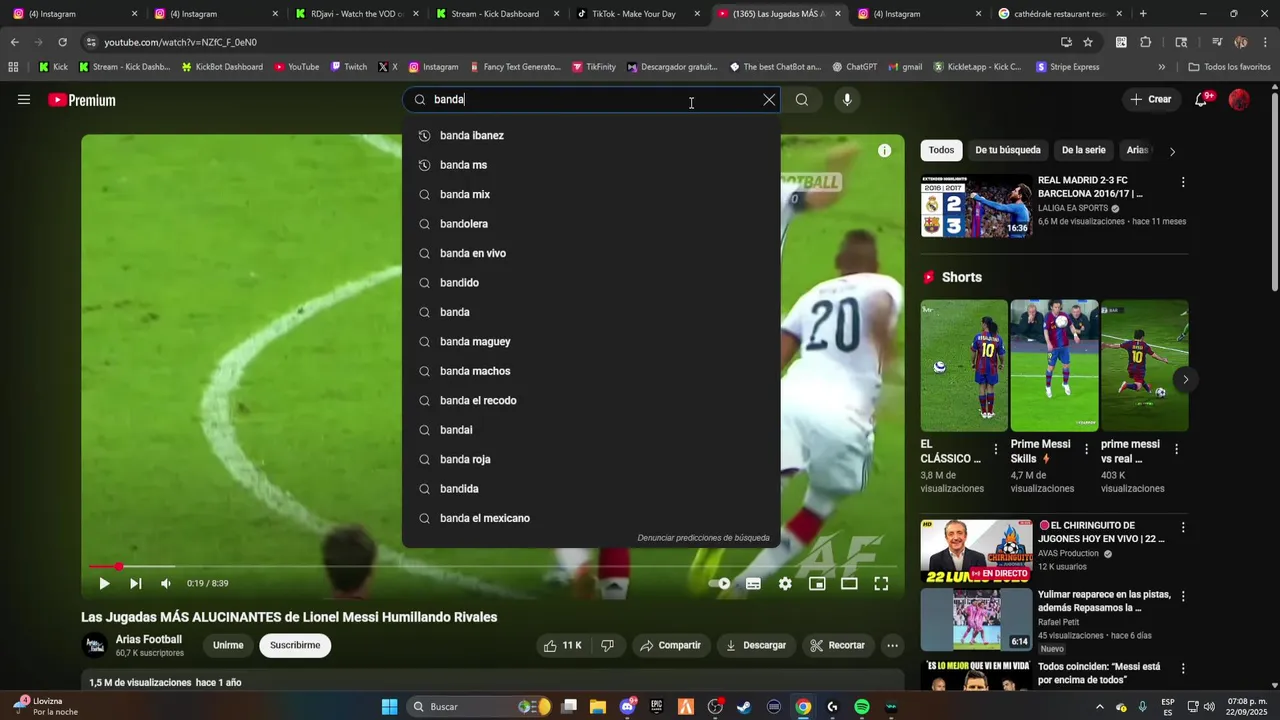Seek in the video progress bar

point(493,567)
